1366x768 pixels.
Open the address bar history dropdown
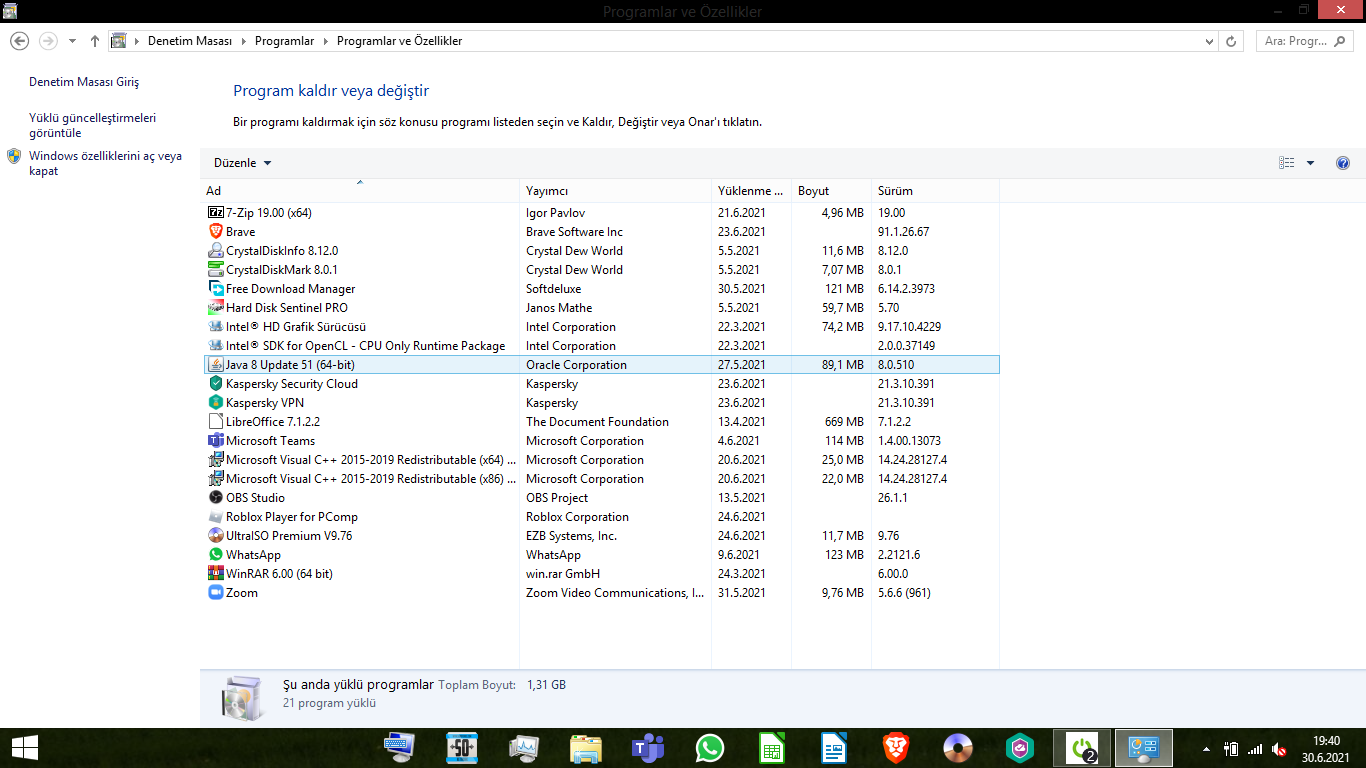tap(1209, 41)
